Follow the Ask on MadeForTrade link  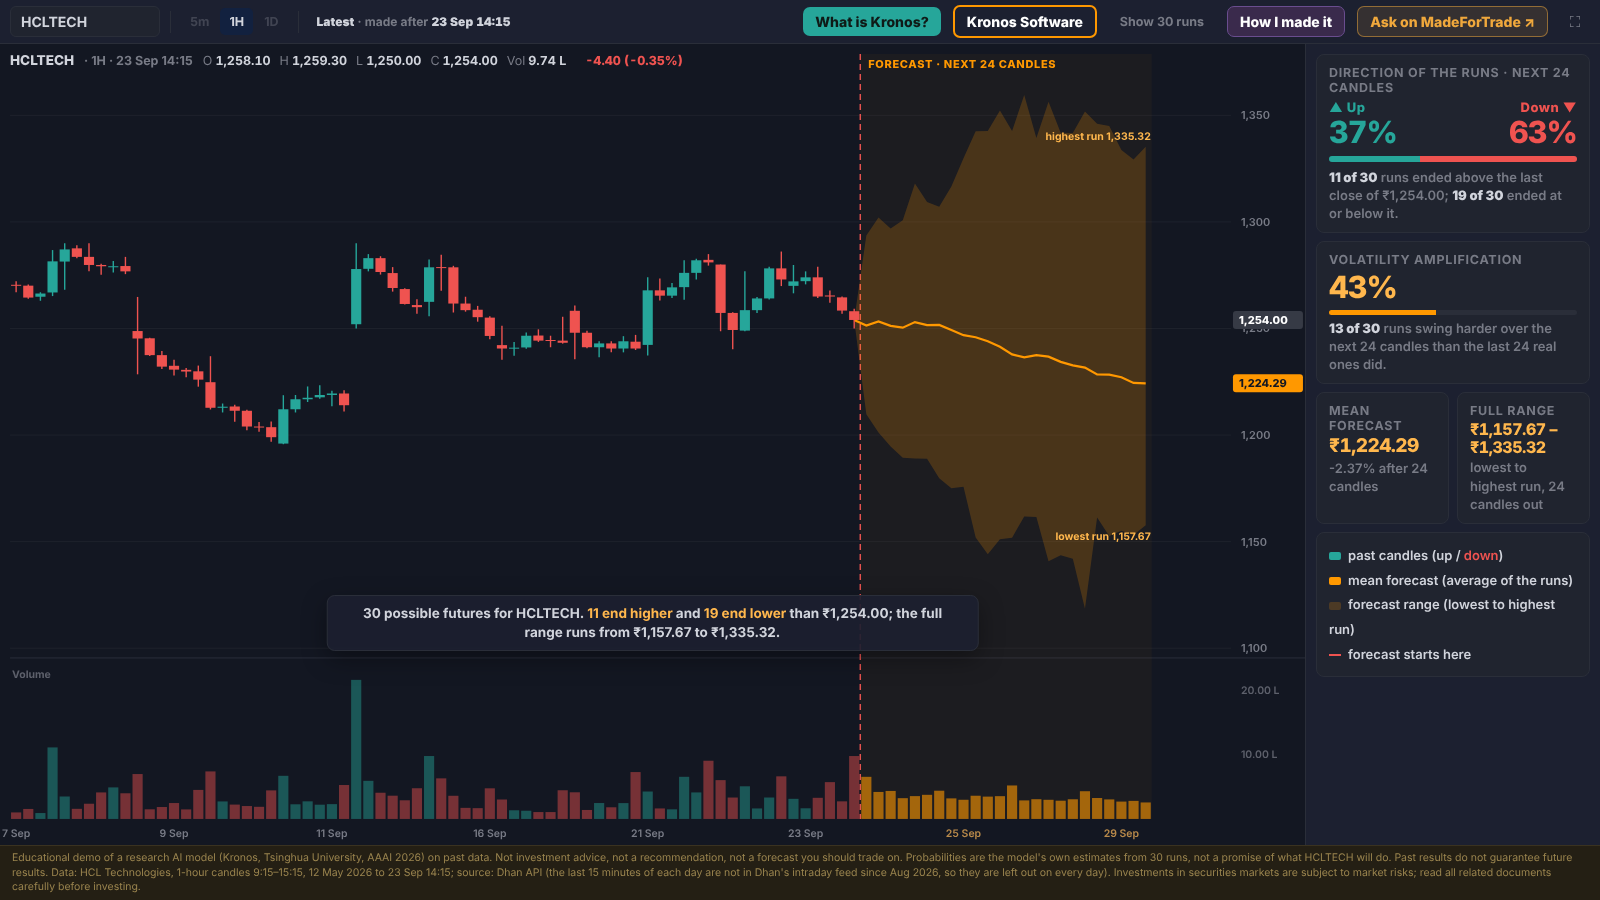(1452, 22)
